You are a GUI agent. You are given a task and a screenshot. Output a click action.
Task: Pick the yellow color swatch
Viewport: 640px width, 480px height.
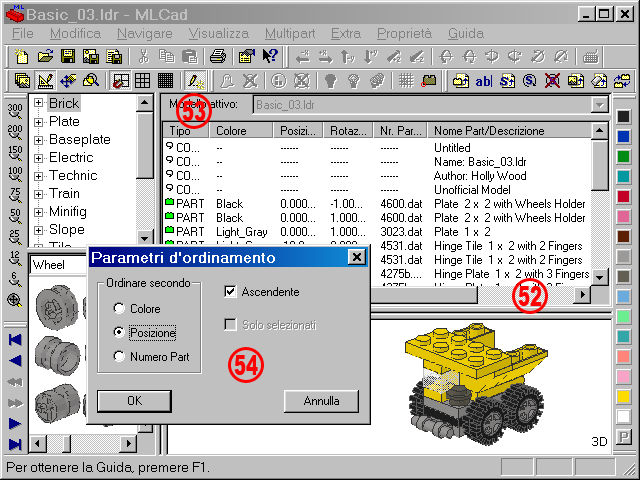click(x=623, y=396)
